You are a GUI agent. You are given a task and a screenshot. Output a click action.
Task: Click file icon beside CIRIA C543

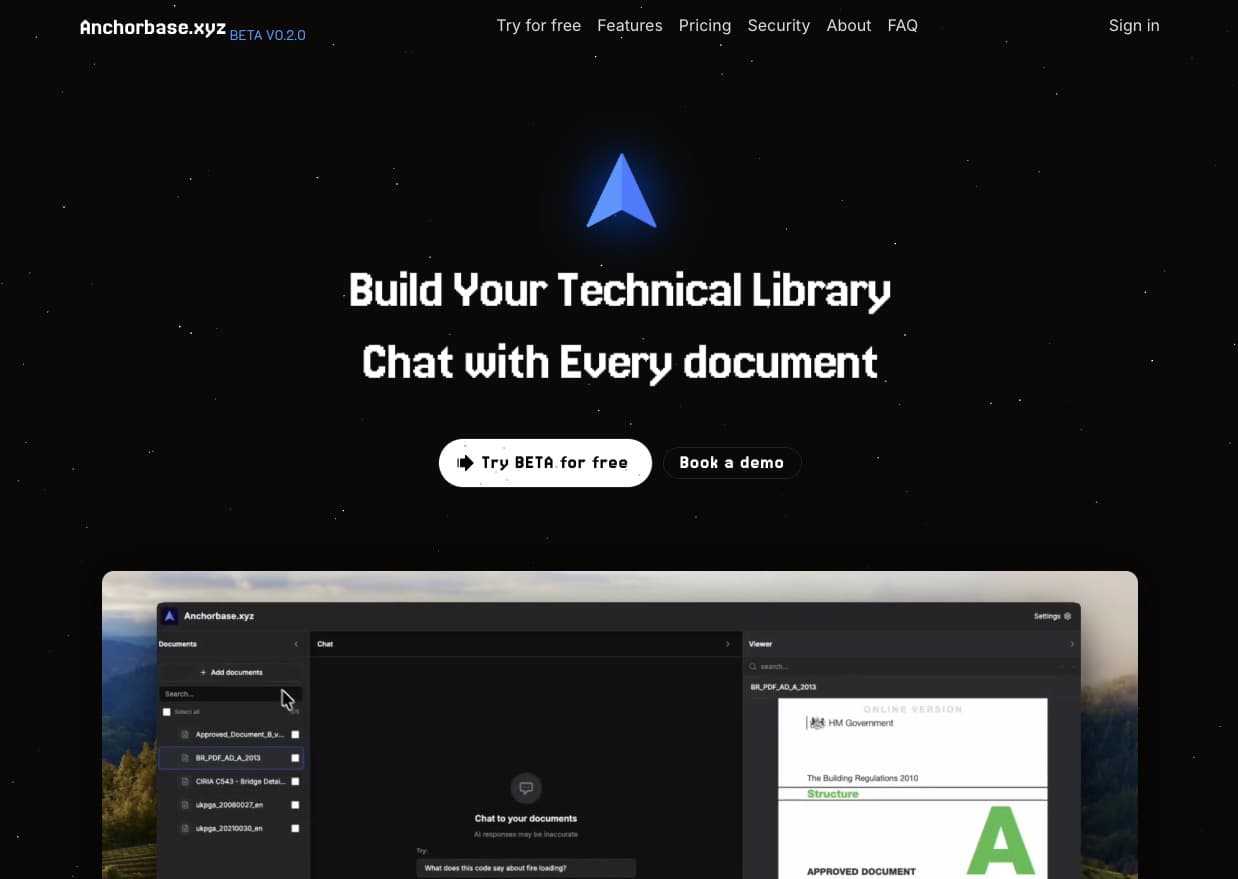(x=185, y=781)
